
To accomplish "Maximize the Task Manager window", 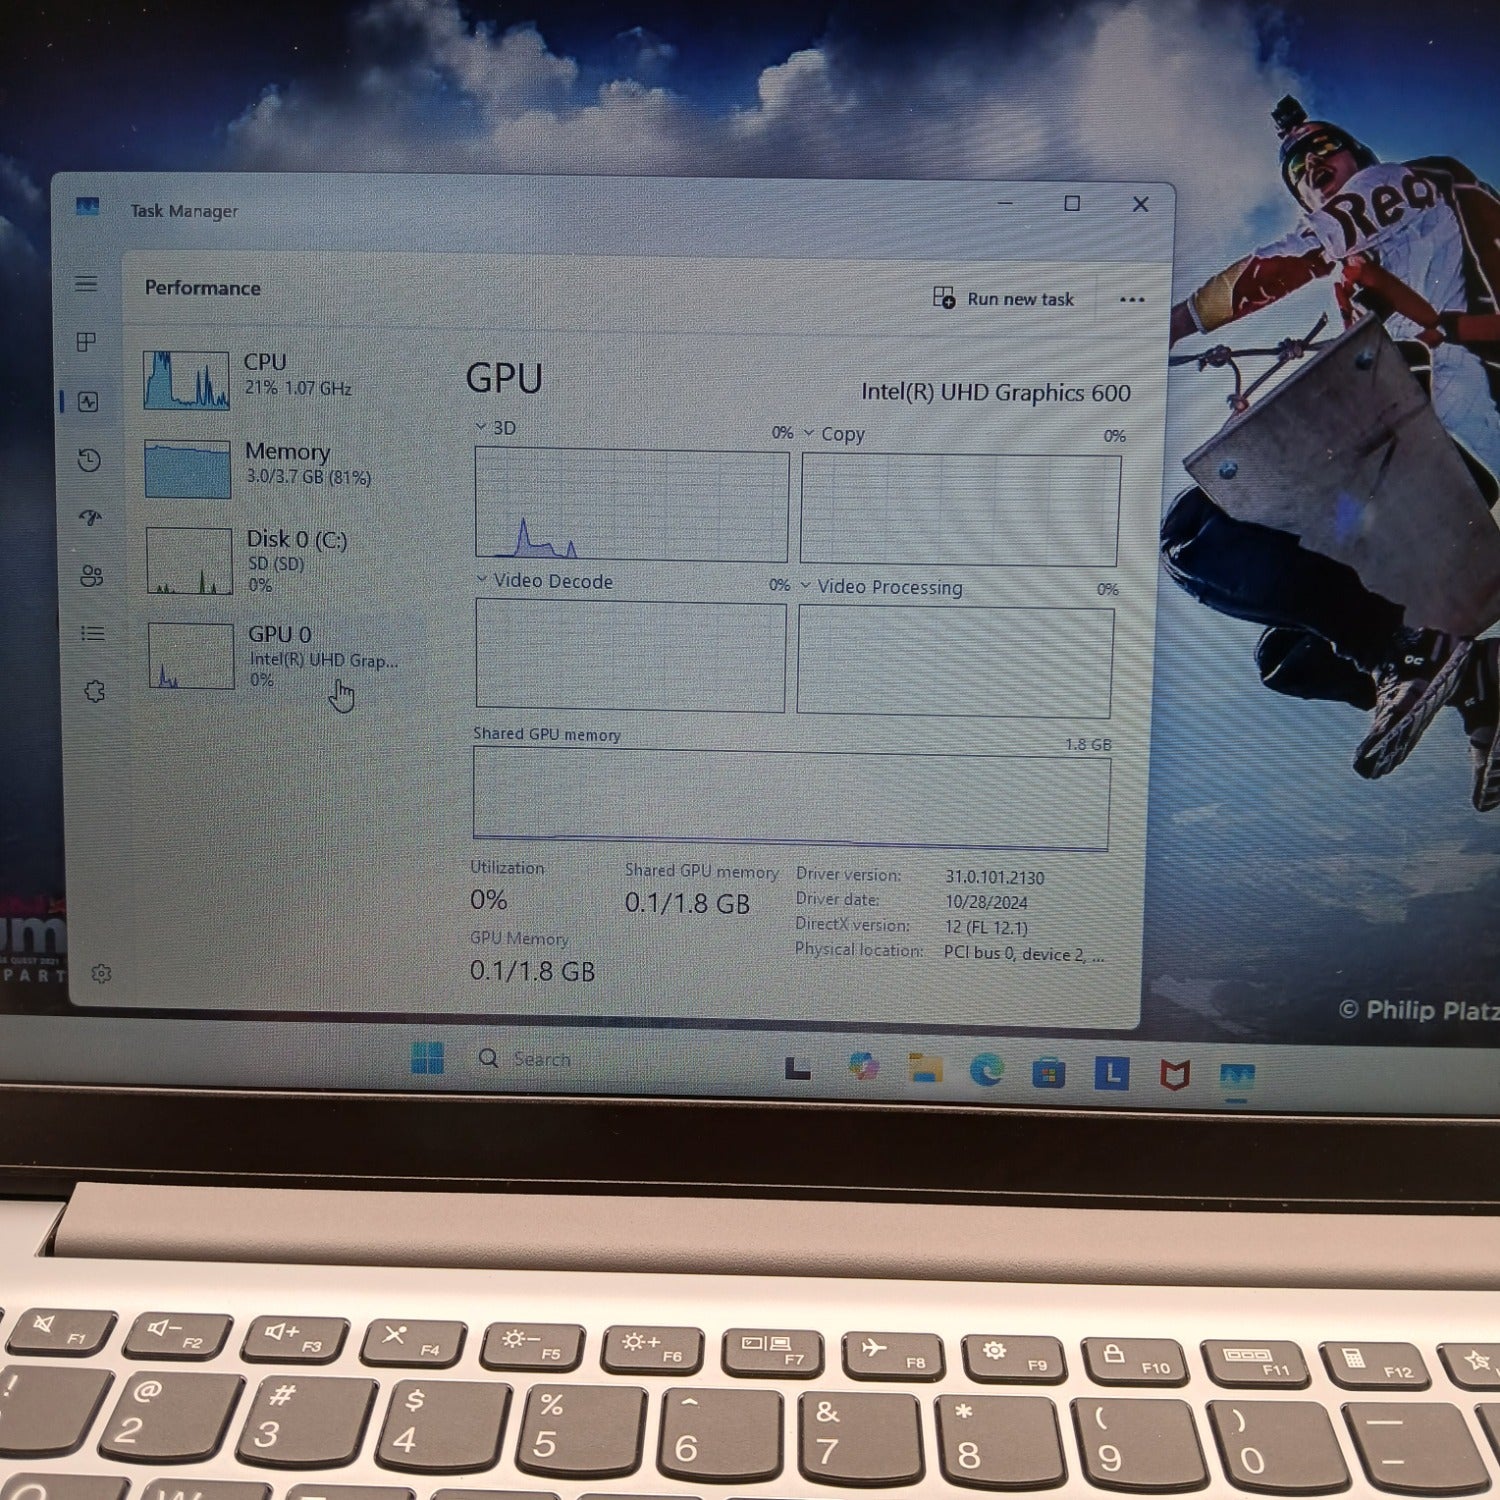I will (x=1072, y=203).
